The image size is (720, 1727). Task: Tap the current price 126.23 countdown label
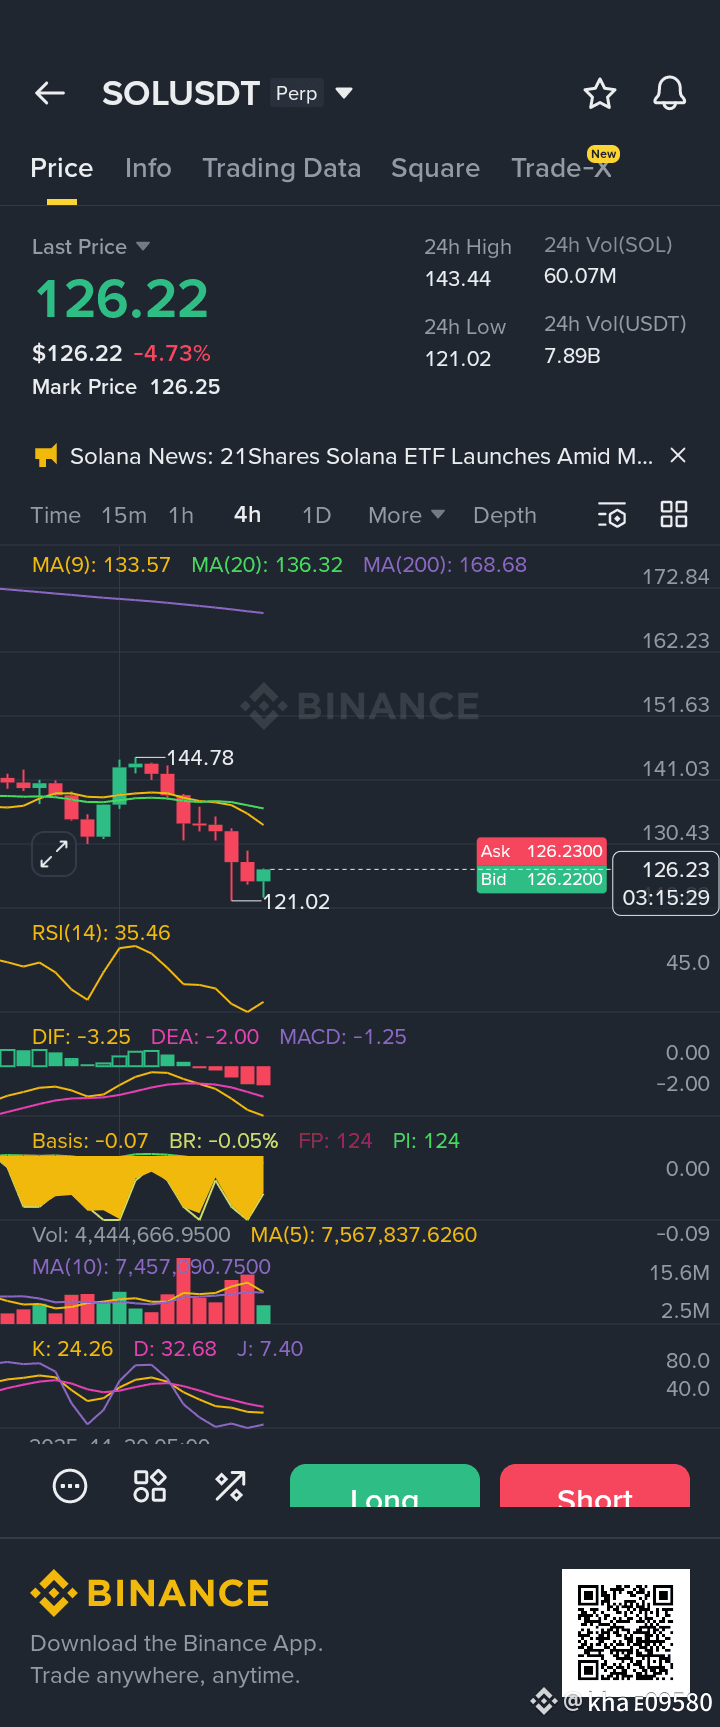tap(666, 883)
